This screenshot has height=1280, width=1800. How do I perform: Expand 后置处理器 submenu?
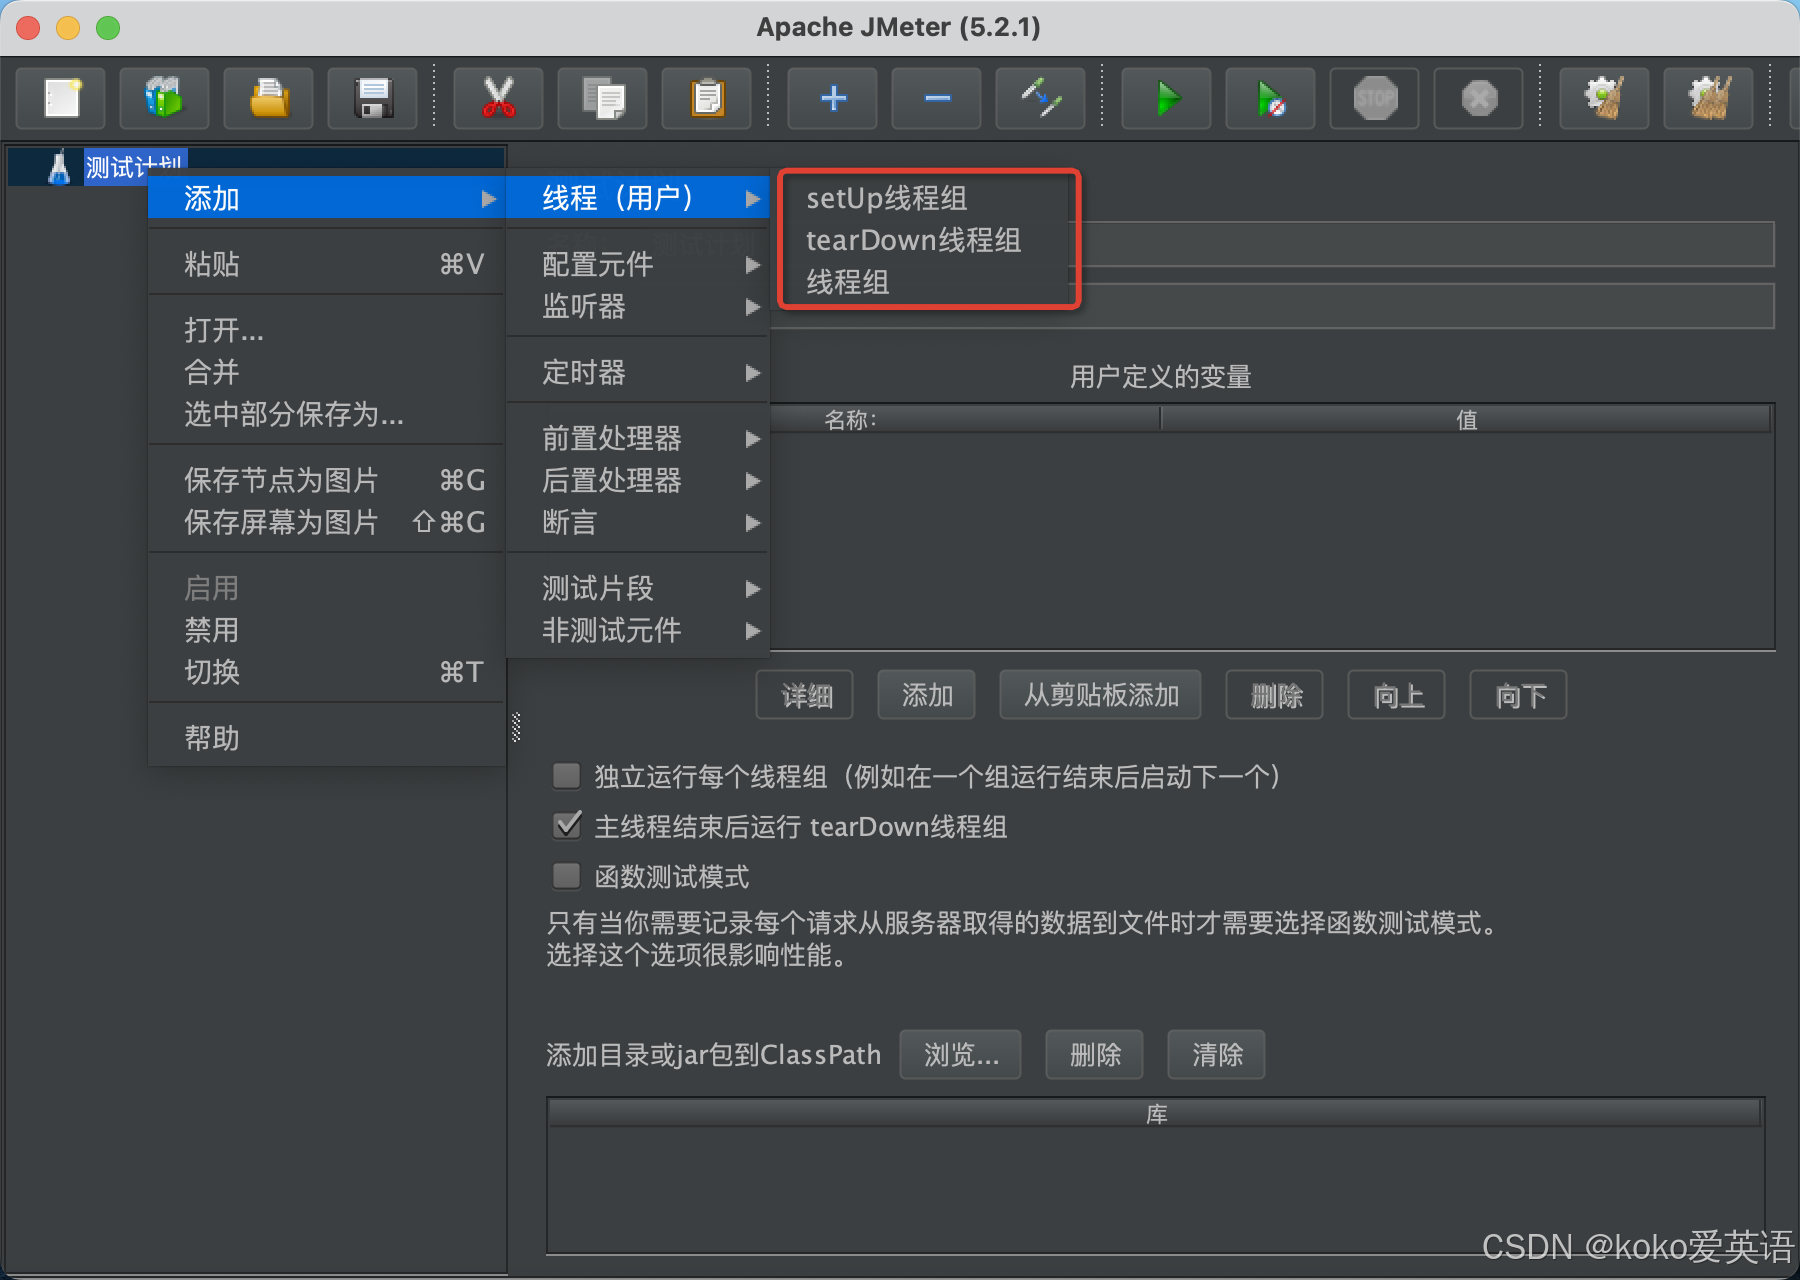pyautogui.click(x=638, y=480)
